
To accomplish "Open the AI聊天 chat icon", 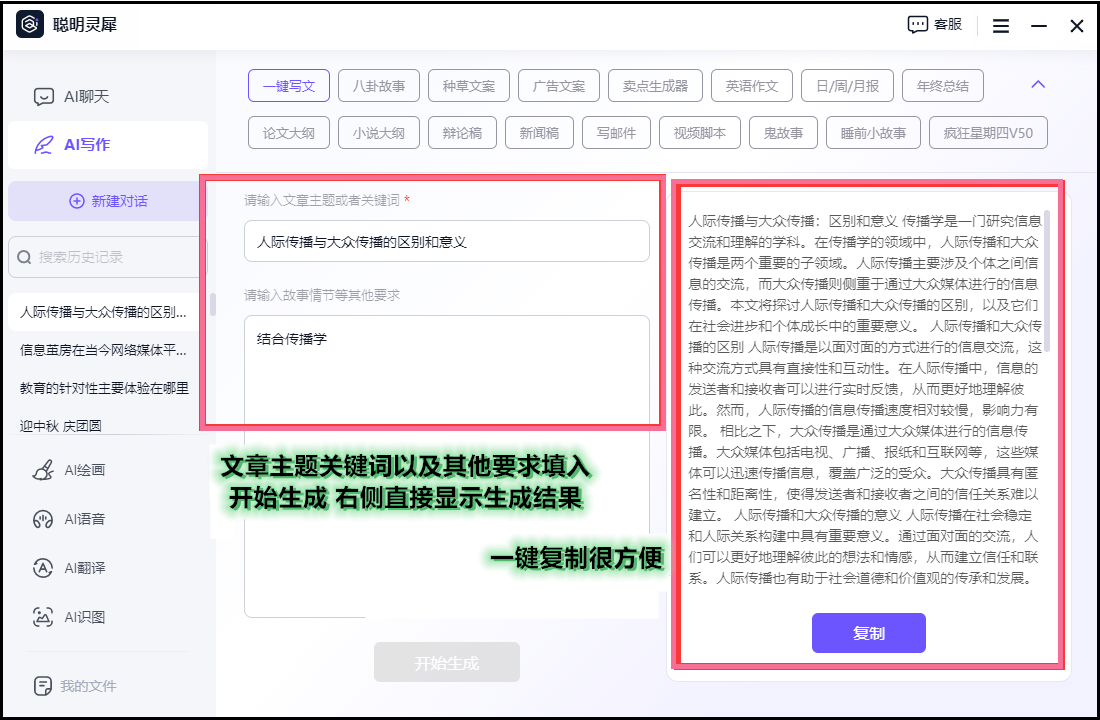I will click(43, 97).
